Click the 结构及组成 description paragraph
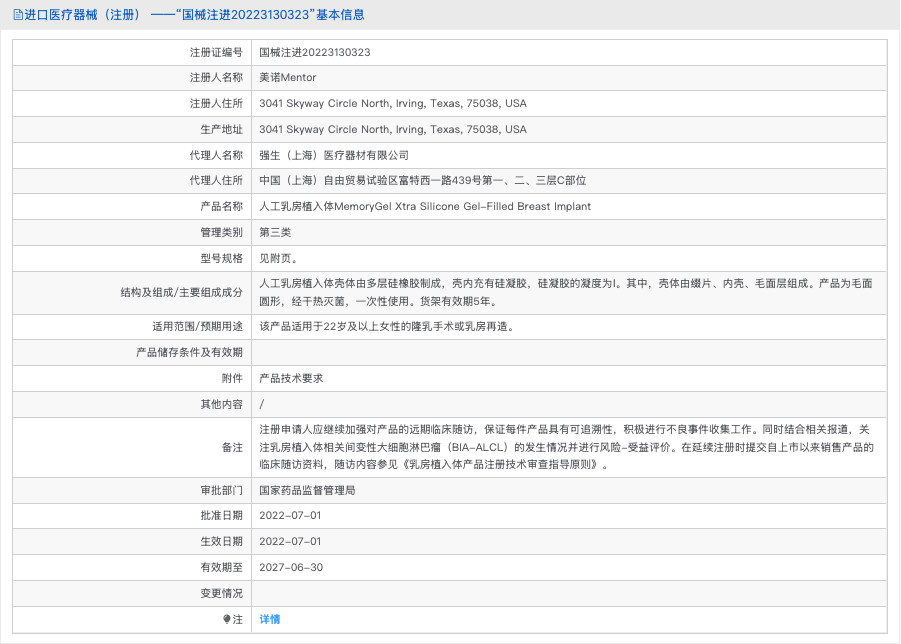Screen dimensions: 901x644 [x=566, y=292]
